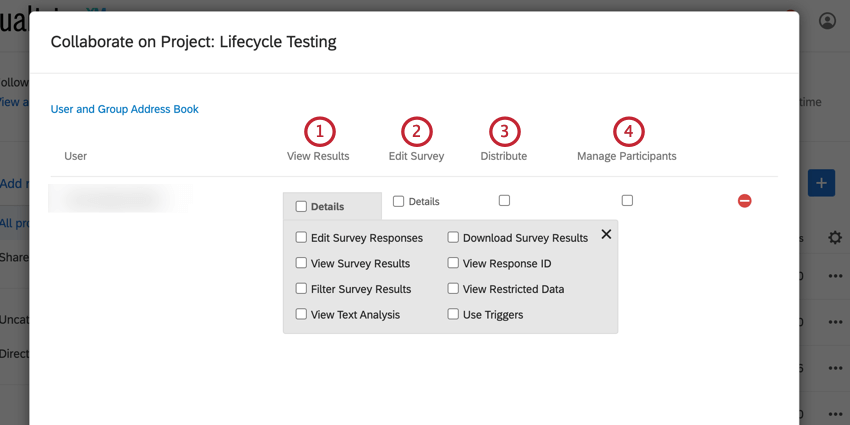Toggle the Manage Participants permission checkbox

point(627,201)
